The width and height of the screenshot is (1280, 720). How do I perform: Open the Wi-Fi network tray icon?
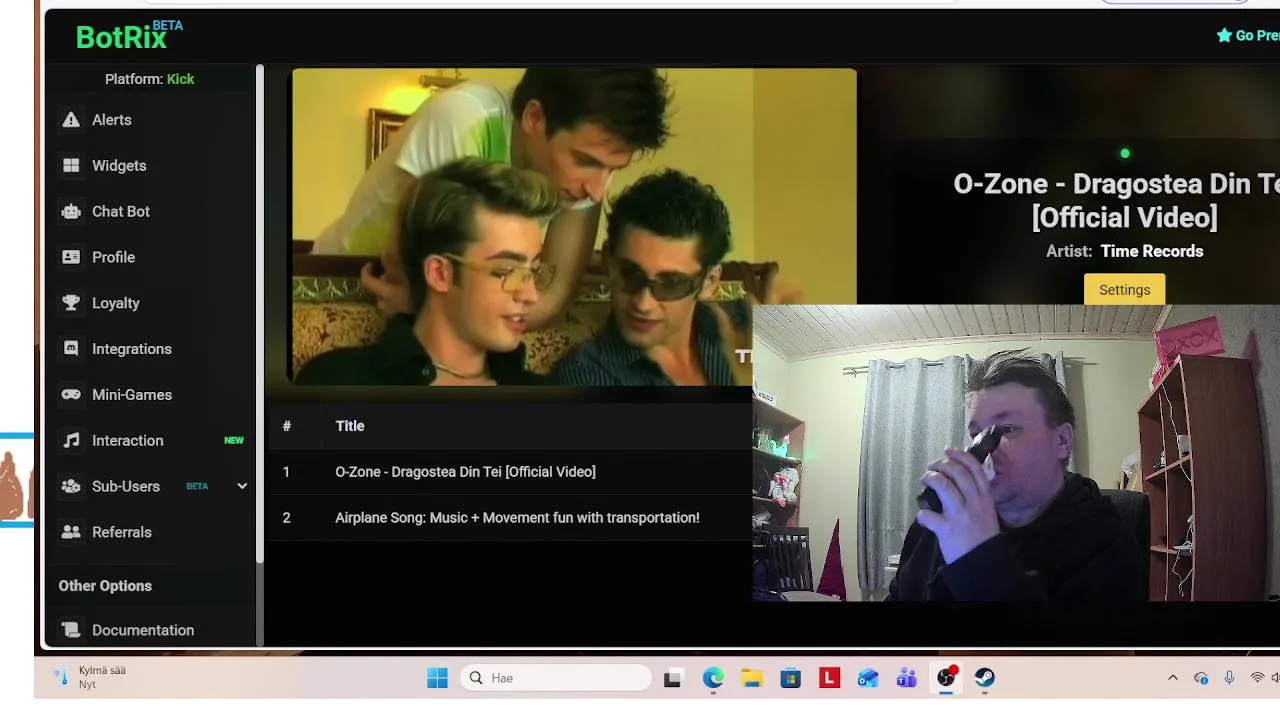(1257, 678)
